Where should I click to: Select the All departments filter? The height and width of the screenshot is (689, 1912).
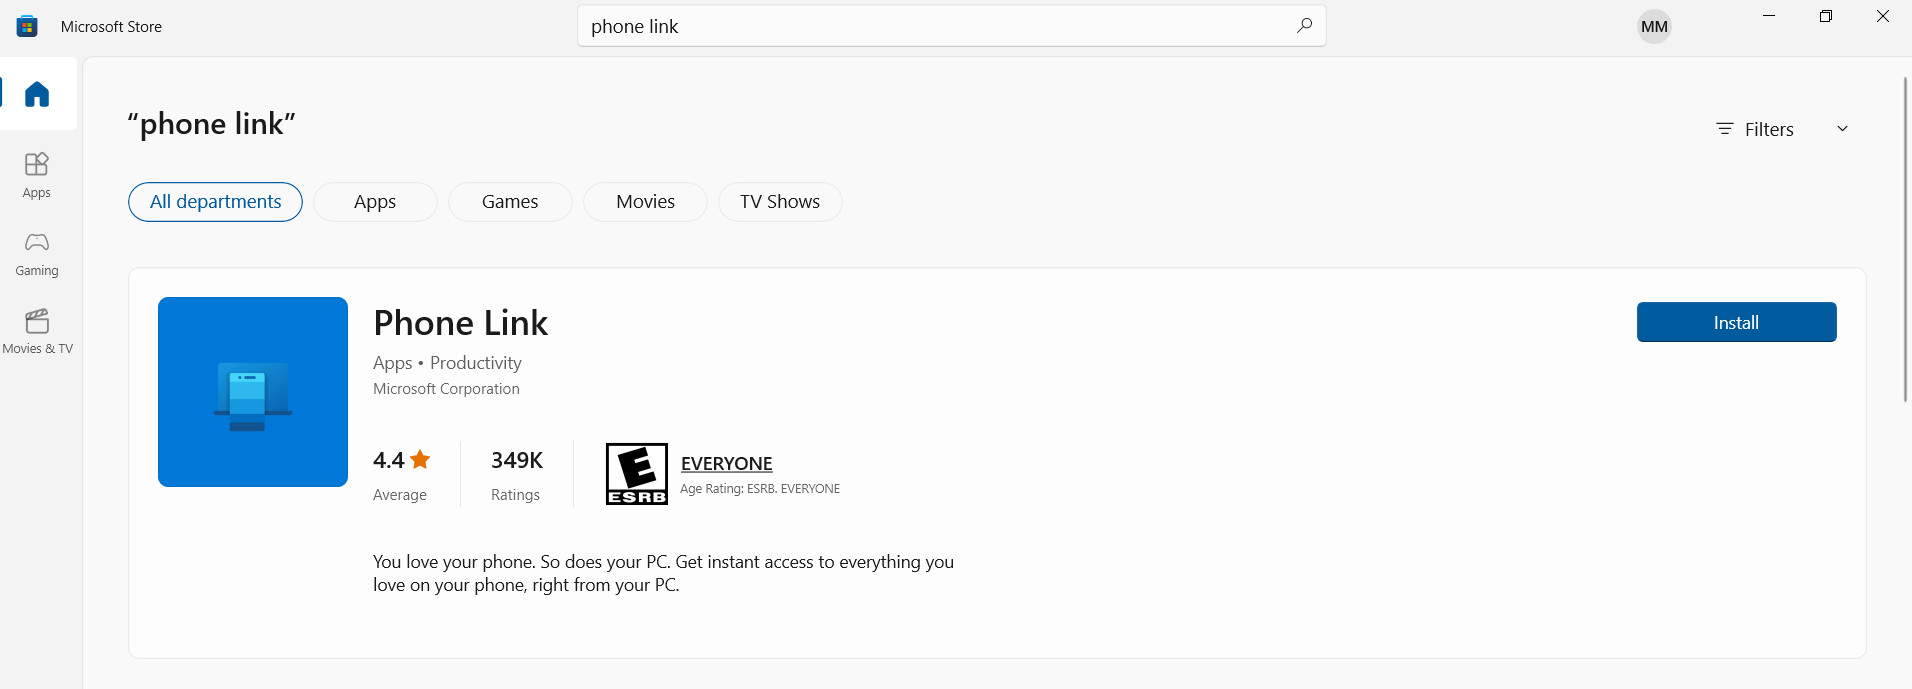pos(215,202)
